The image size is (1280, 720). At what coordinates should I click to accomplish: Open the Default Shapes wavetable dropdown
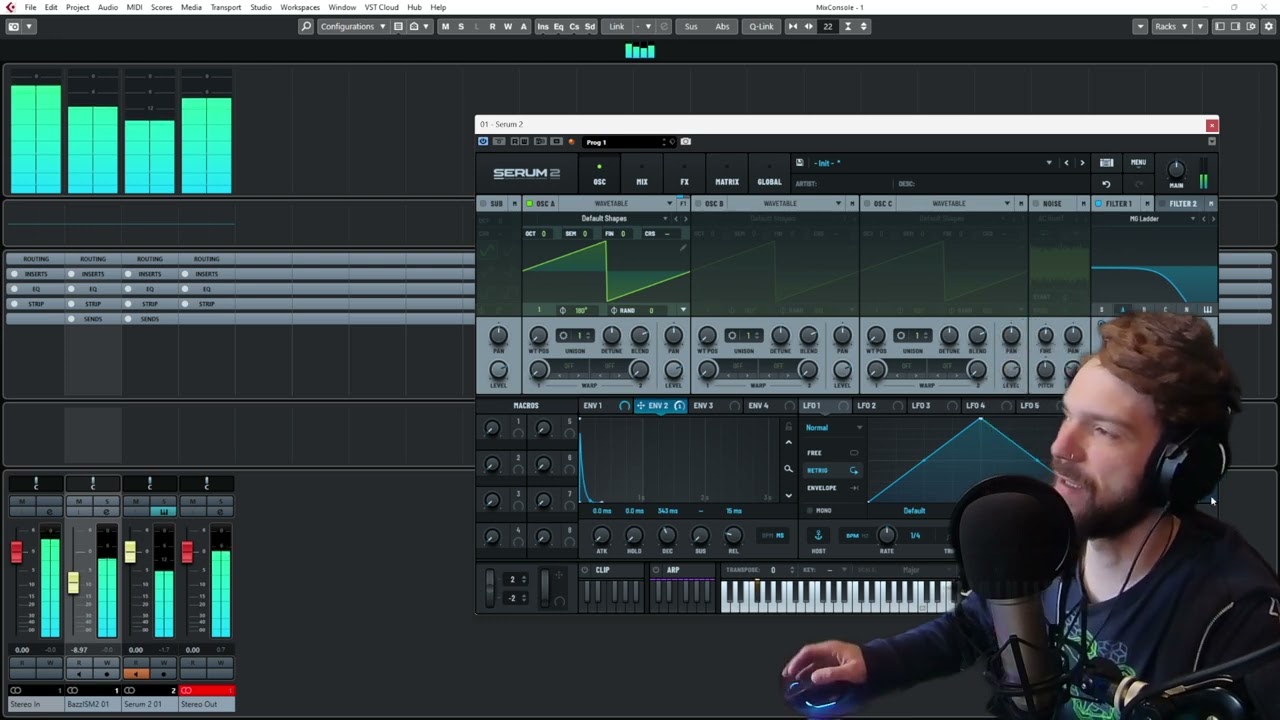604,218
